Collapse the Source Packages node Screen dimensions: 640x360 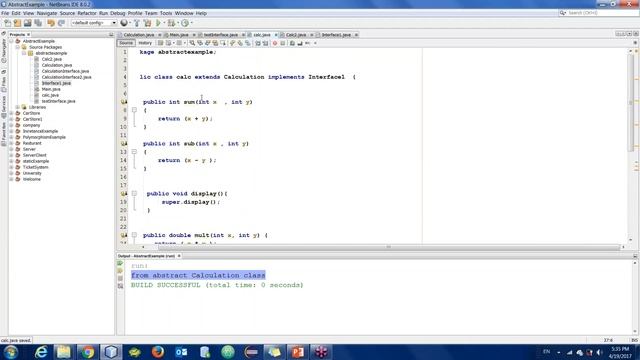18,47
